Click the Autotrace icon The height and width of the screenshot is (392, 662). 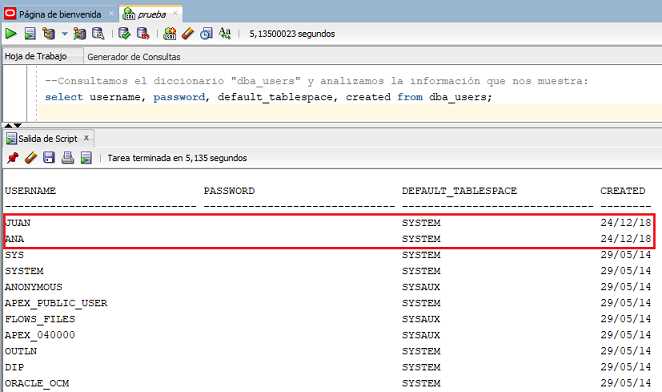tap(79, 33)
